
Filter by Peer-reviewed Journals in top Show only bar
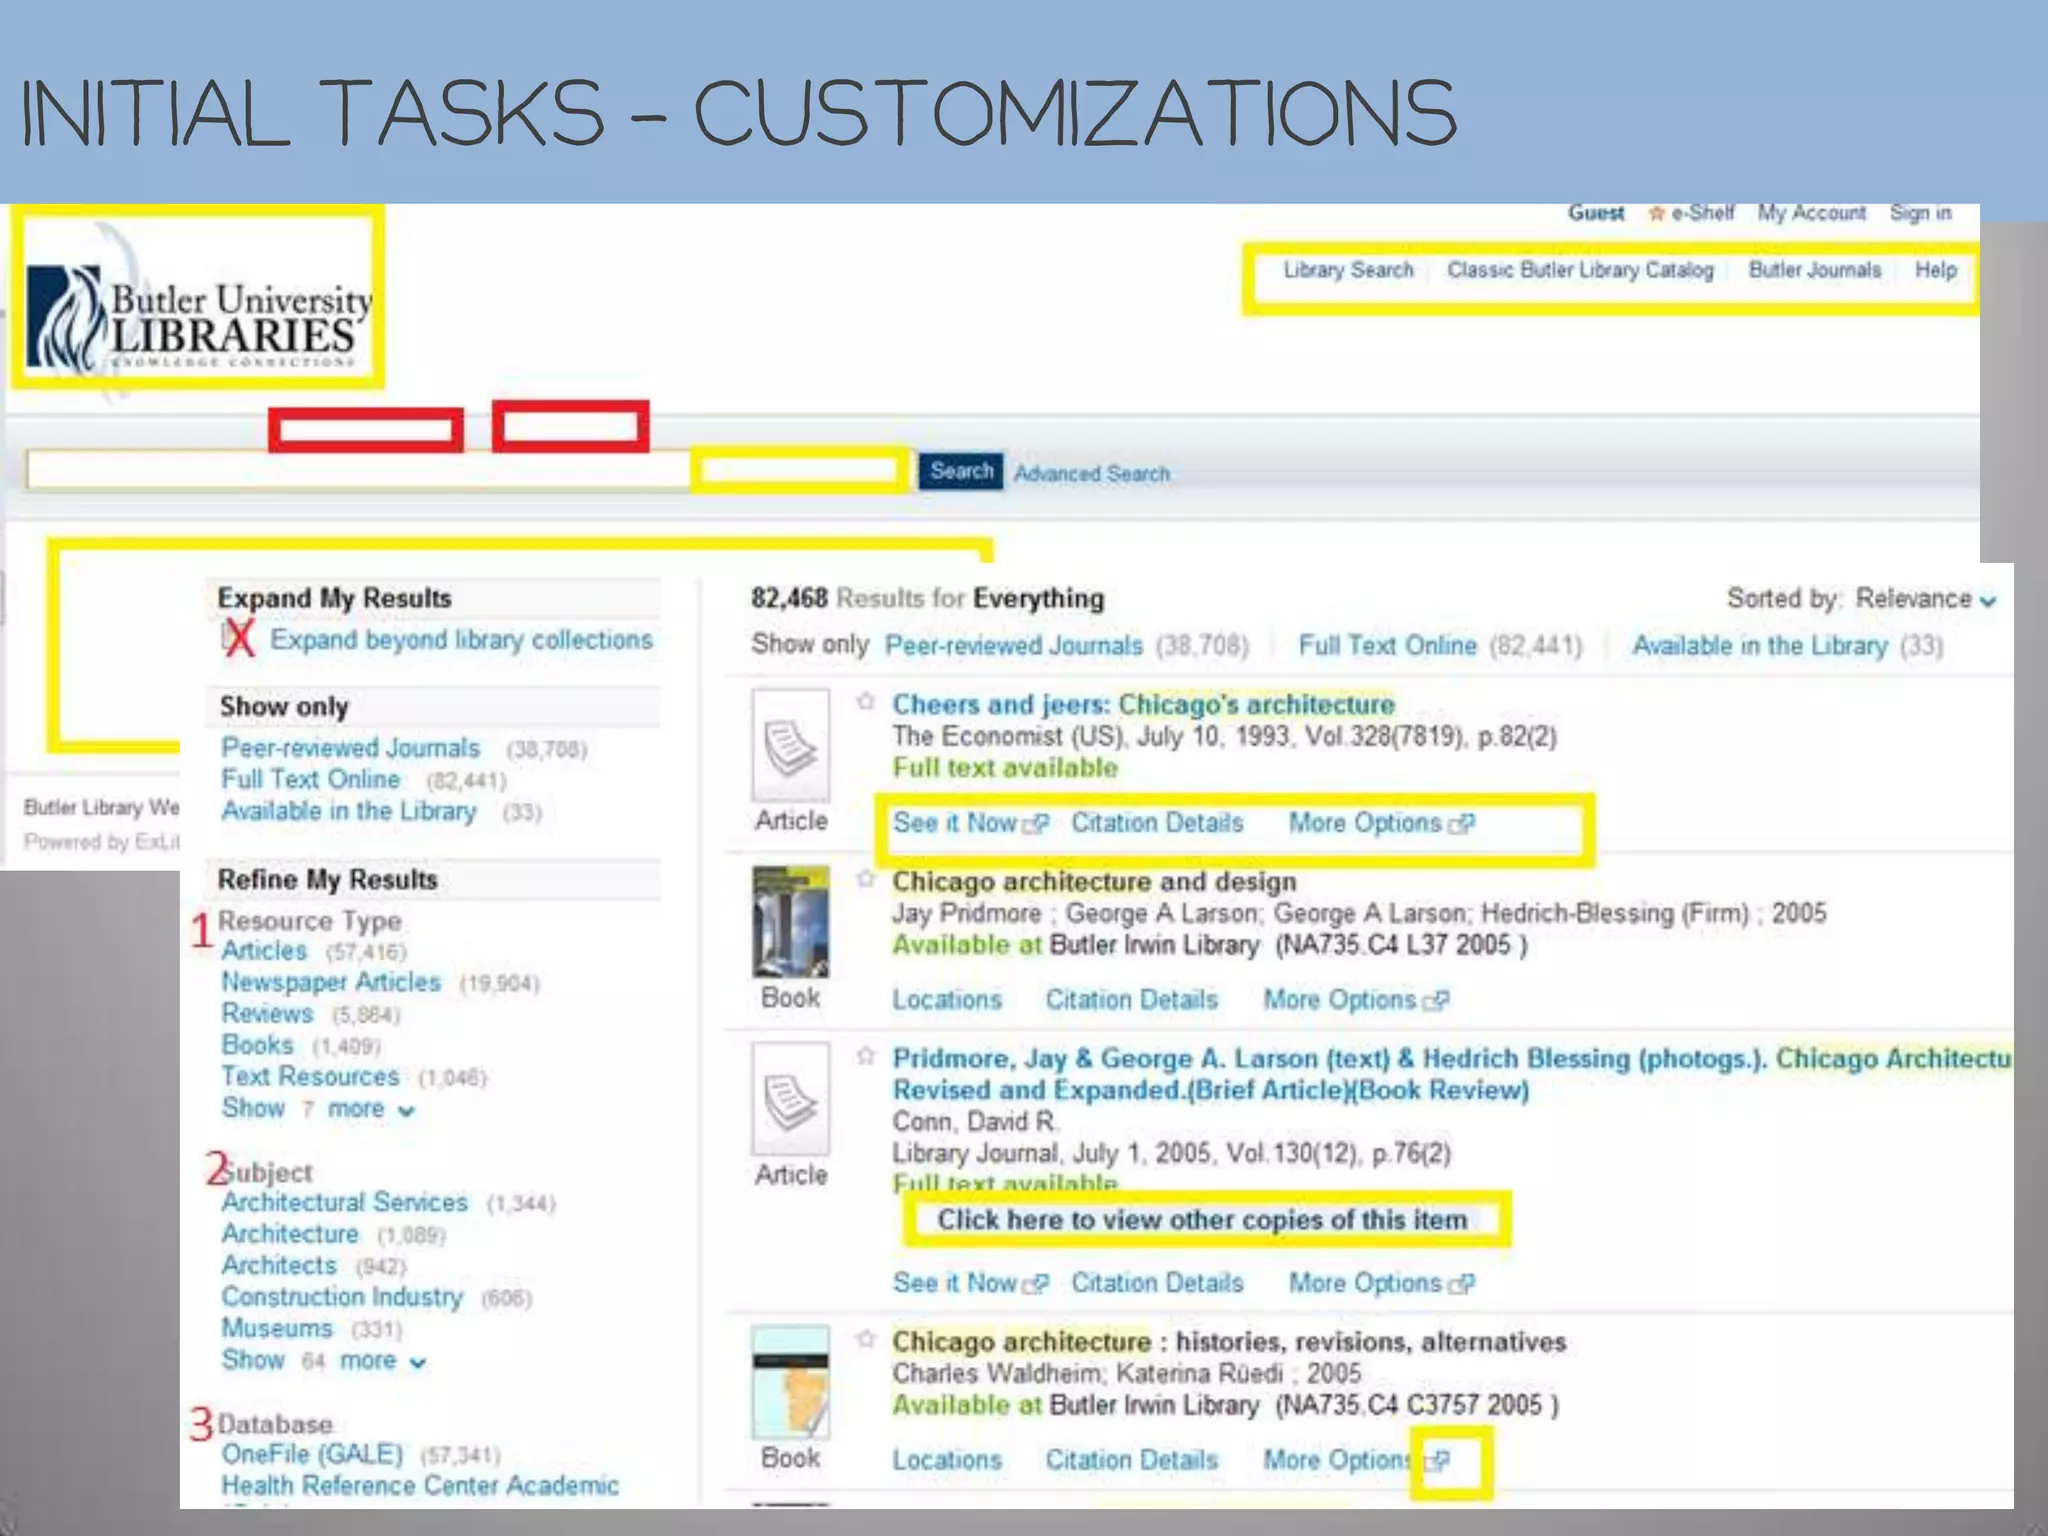(1013, 646)
